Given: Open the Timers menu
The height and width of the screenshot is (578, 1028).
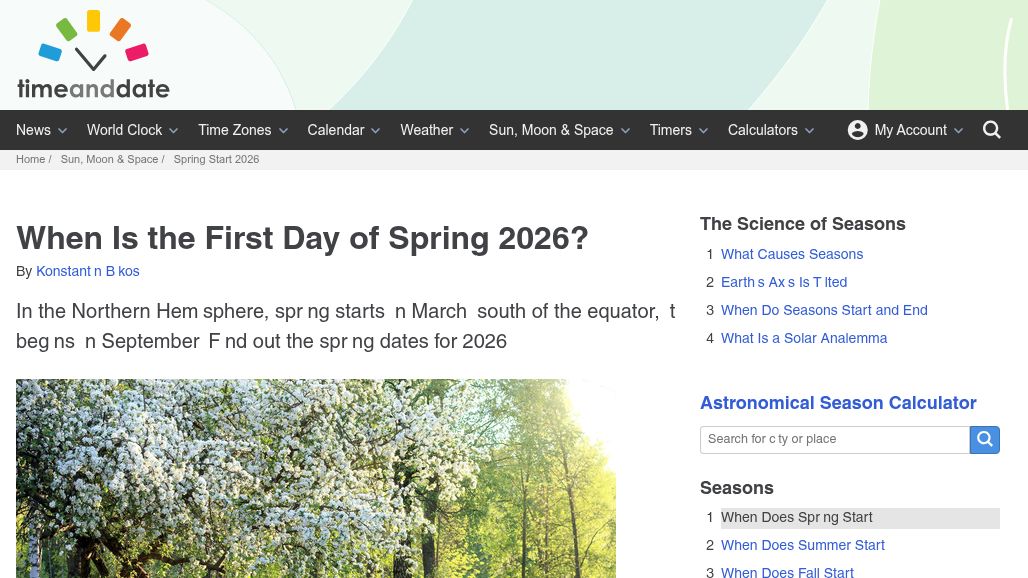Looking at the screenshot, I should coord(670,130).
